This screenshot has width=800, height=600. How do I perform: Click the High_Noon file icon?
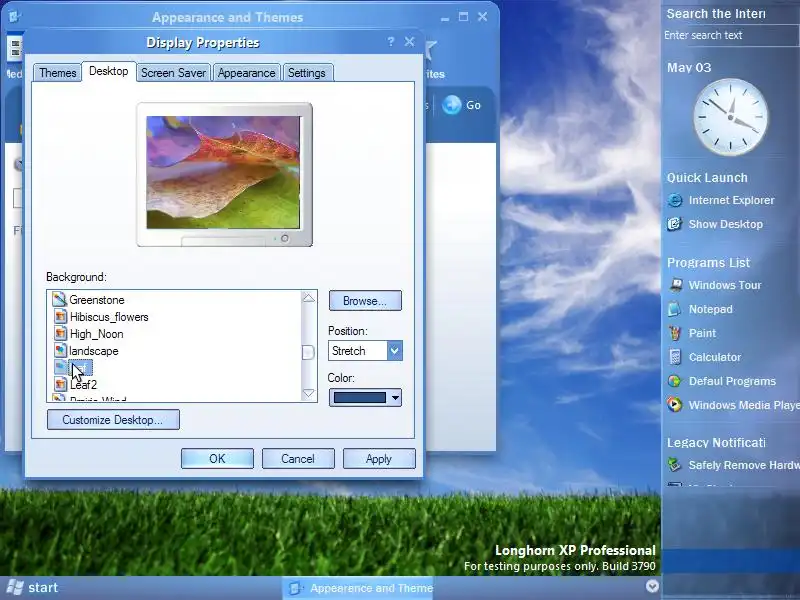(x=60, y=334)
